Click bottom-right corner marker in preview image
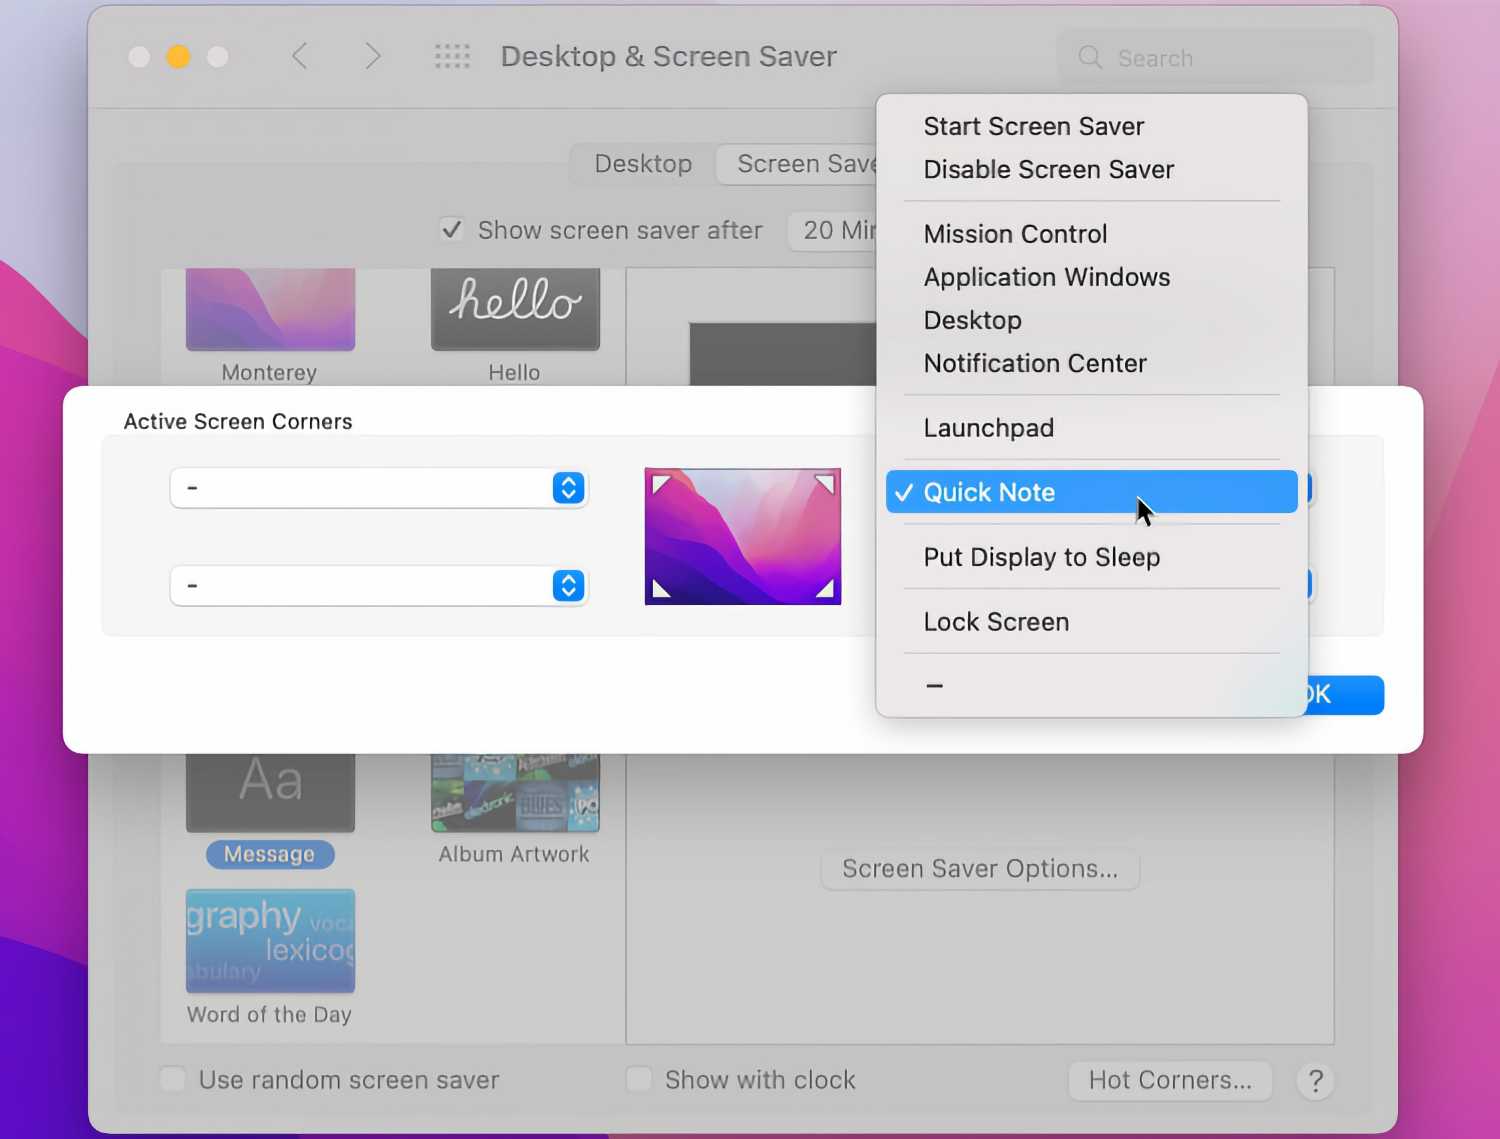Viewport: 1500px width, 1139px height. point(825,589)
